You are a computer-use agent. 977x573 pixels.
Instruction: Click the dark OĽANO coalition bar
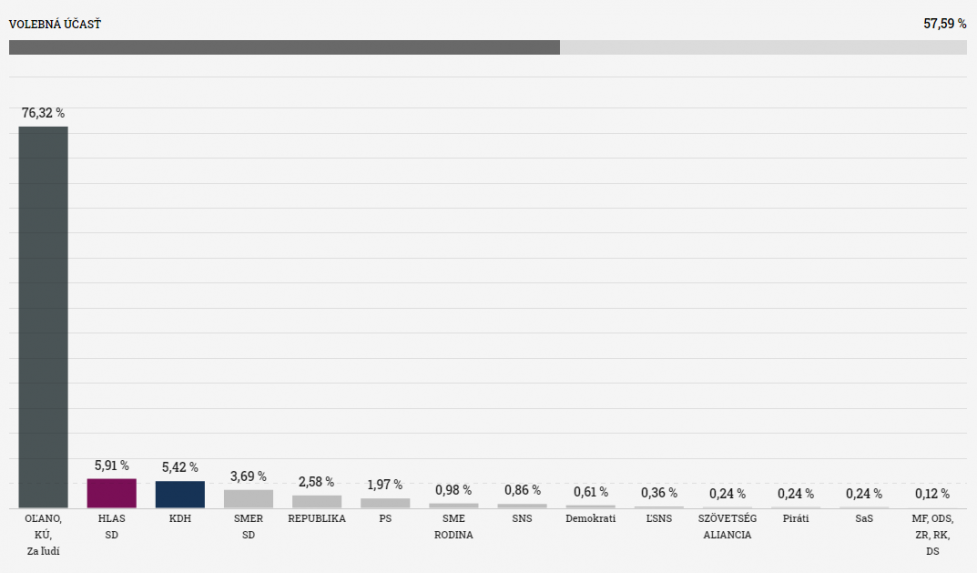pos(43,317)
